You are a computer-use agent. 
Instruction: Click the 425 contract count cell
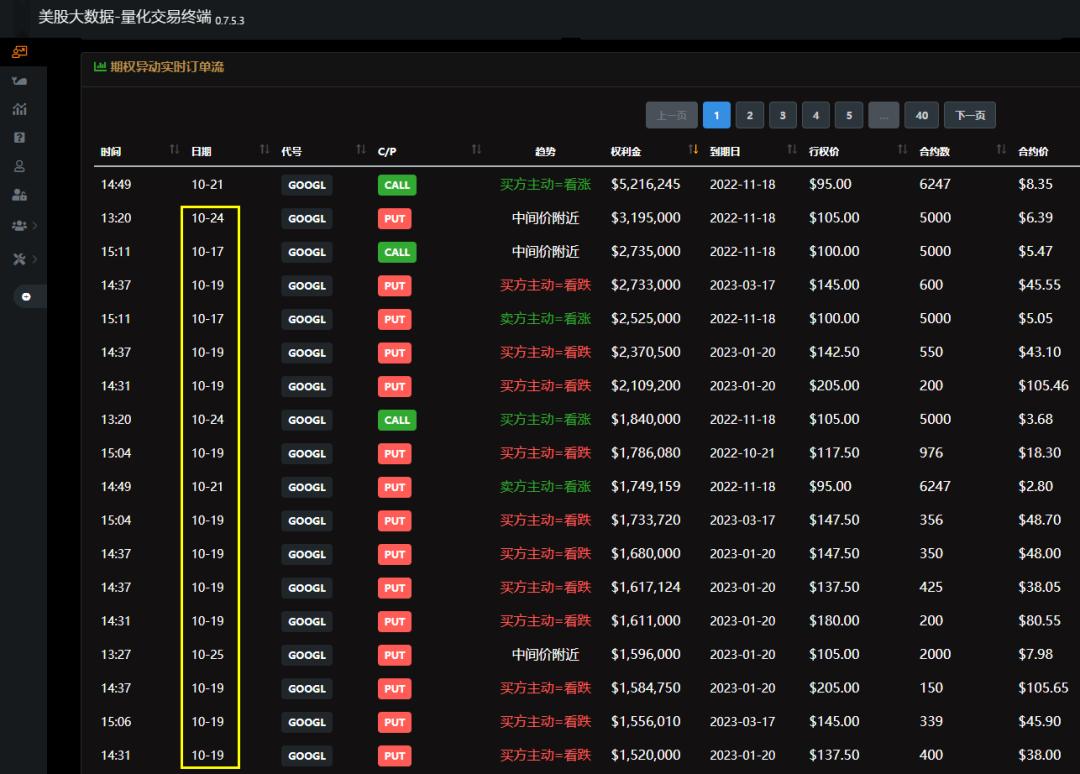[x=931, y=587]
